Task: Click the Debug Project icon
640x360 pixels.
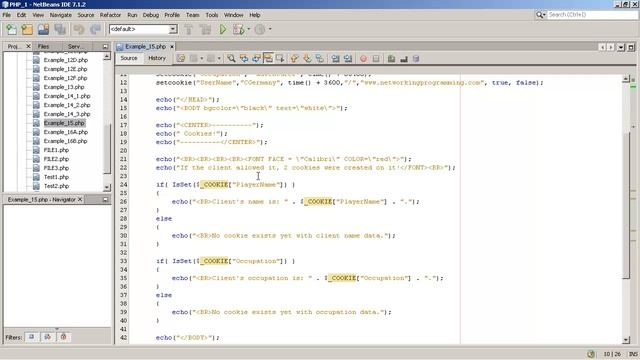Action: point(238,29)
